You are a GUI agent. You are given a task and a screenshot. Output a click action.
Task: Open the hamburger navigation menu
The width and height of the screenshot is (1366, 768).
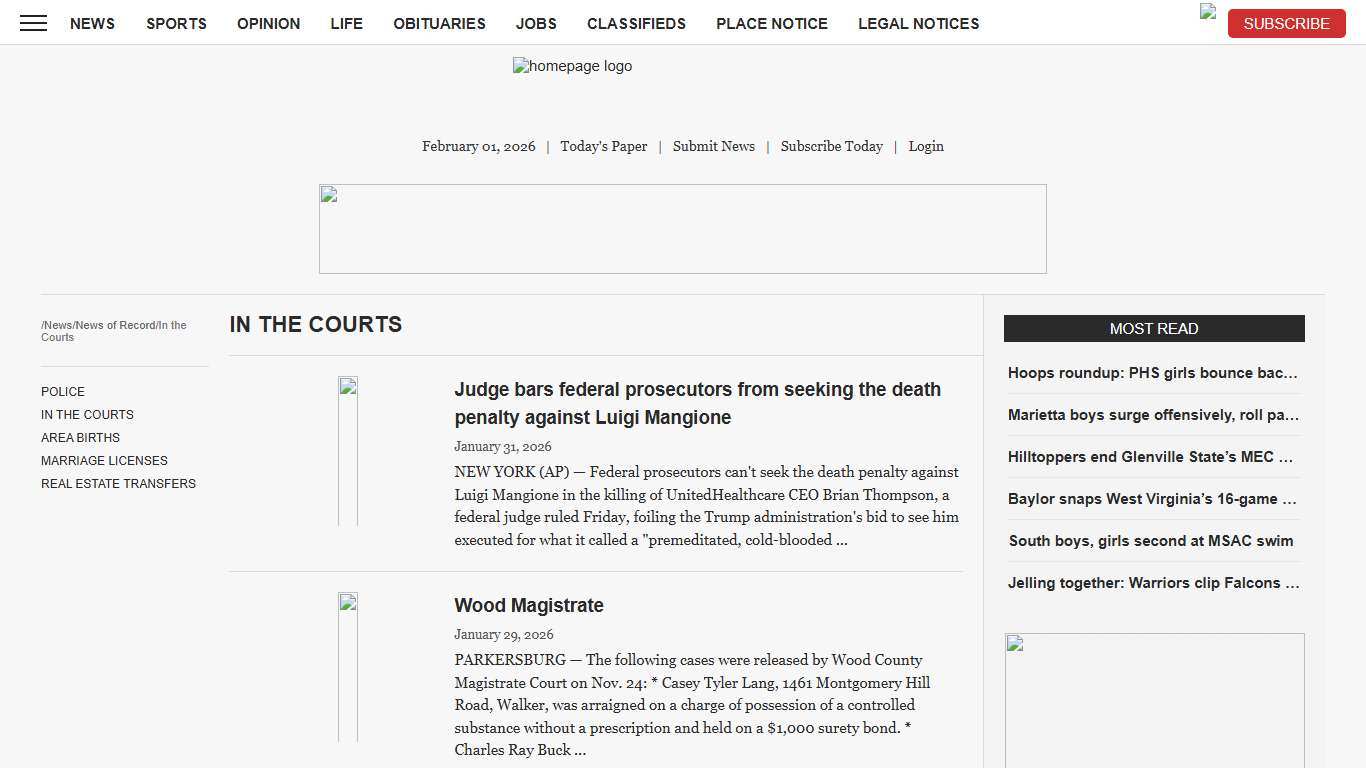33,23
